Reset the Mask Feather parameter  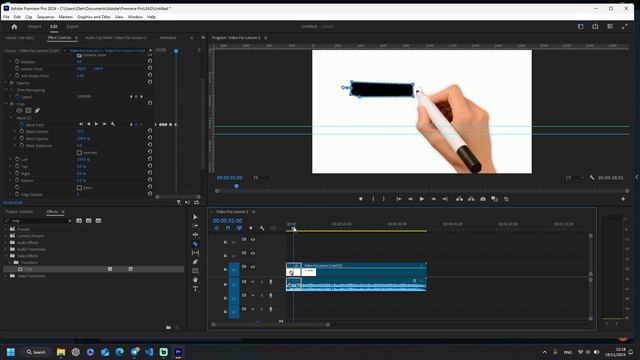(150, 131)
